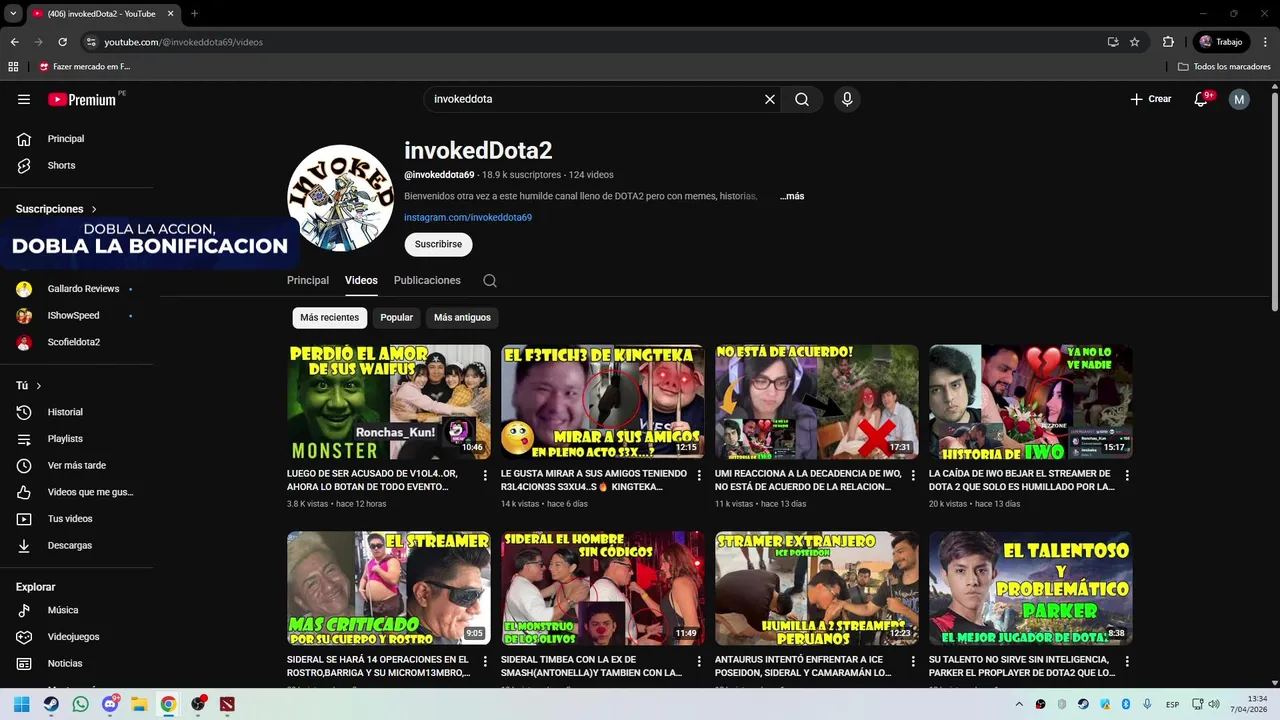Viewport: 1280px width, 720px height.
Task: Open the notifications bell
Action: tap(1202, 99)
